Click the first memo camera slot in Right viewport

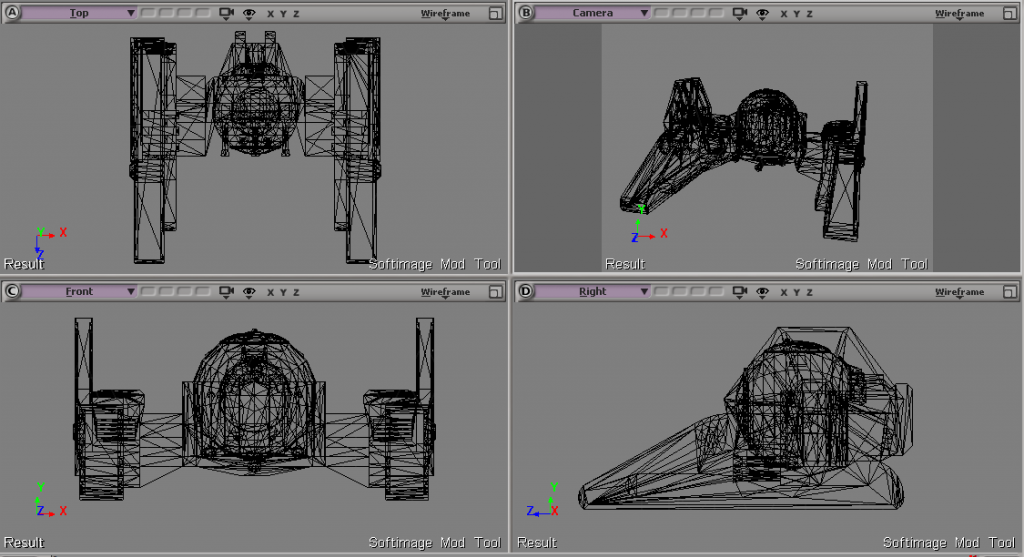[662, 292]
